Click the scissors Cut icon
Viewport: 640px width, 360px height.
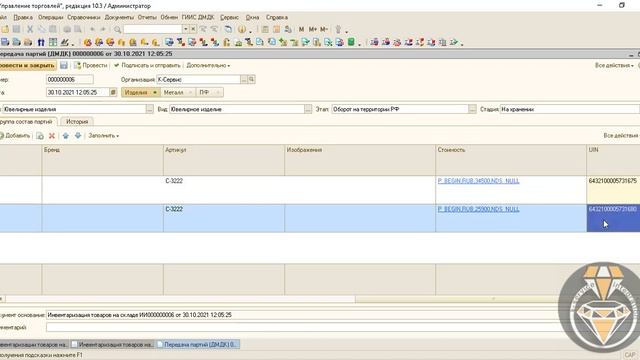tap(30, 29)
